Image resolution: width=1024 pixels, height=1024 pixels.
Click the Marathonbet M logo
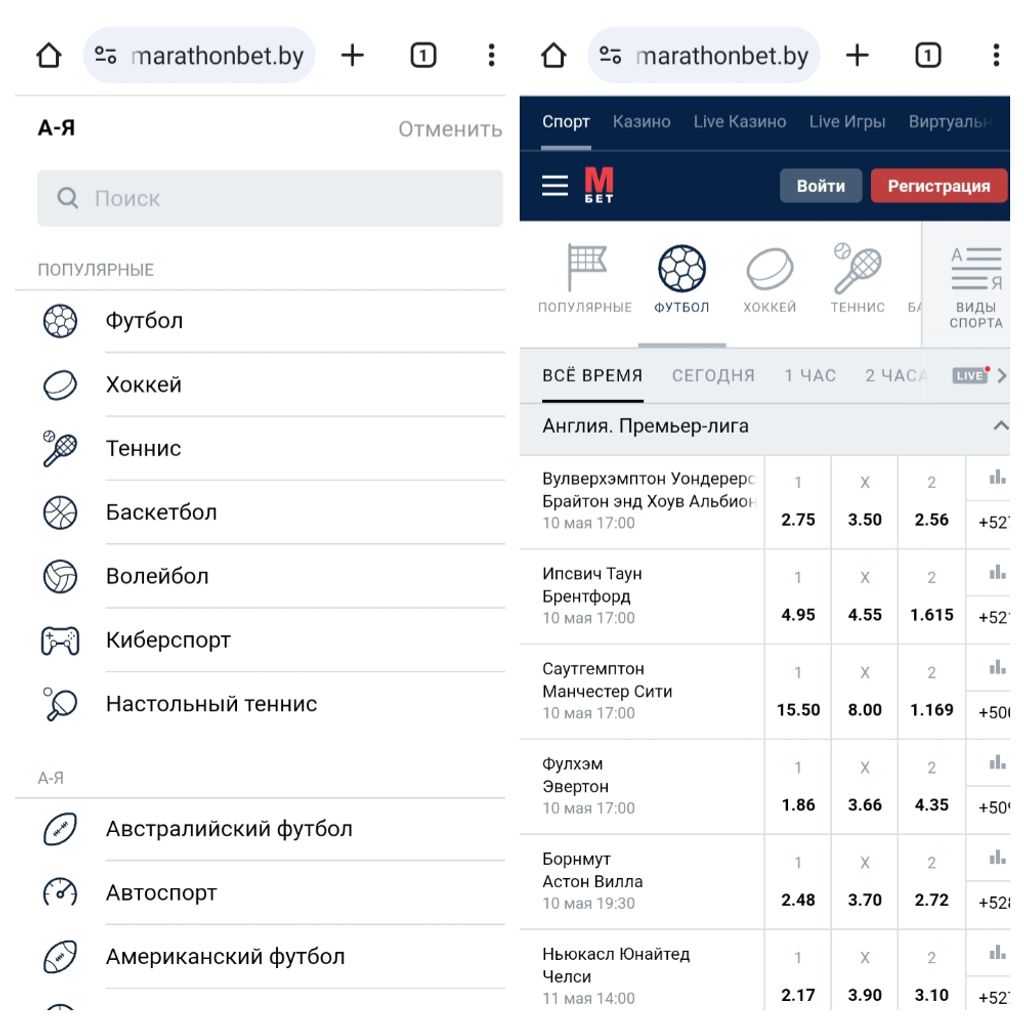click(x=599, y=185)
